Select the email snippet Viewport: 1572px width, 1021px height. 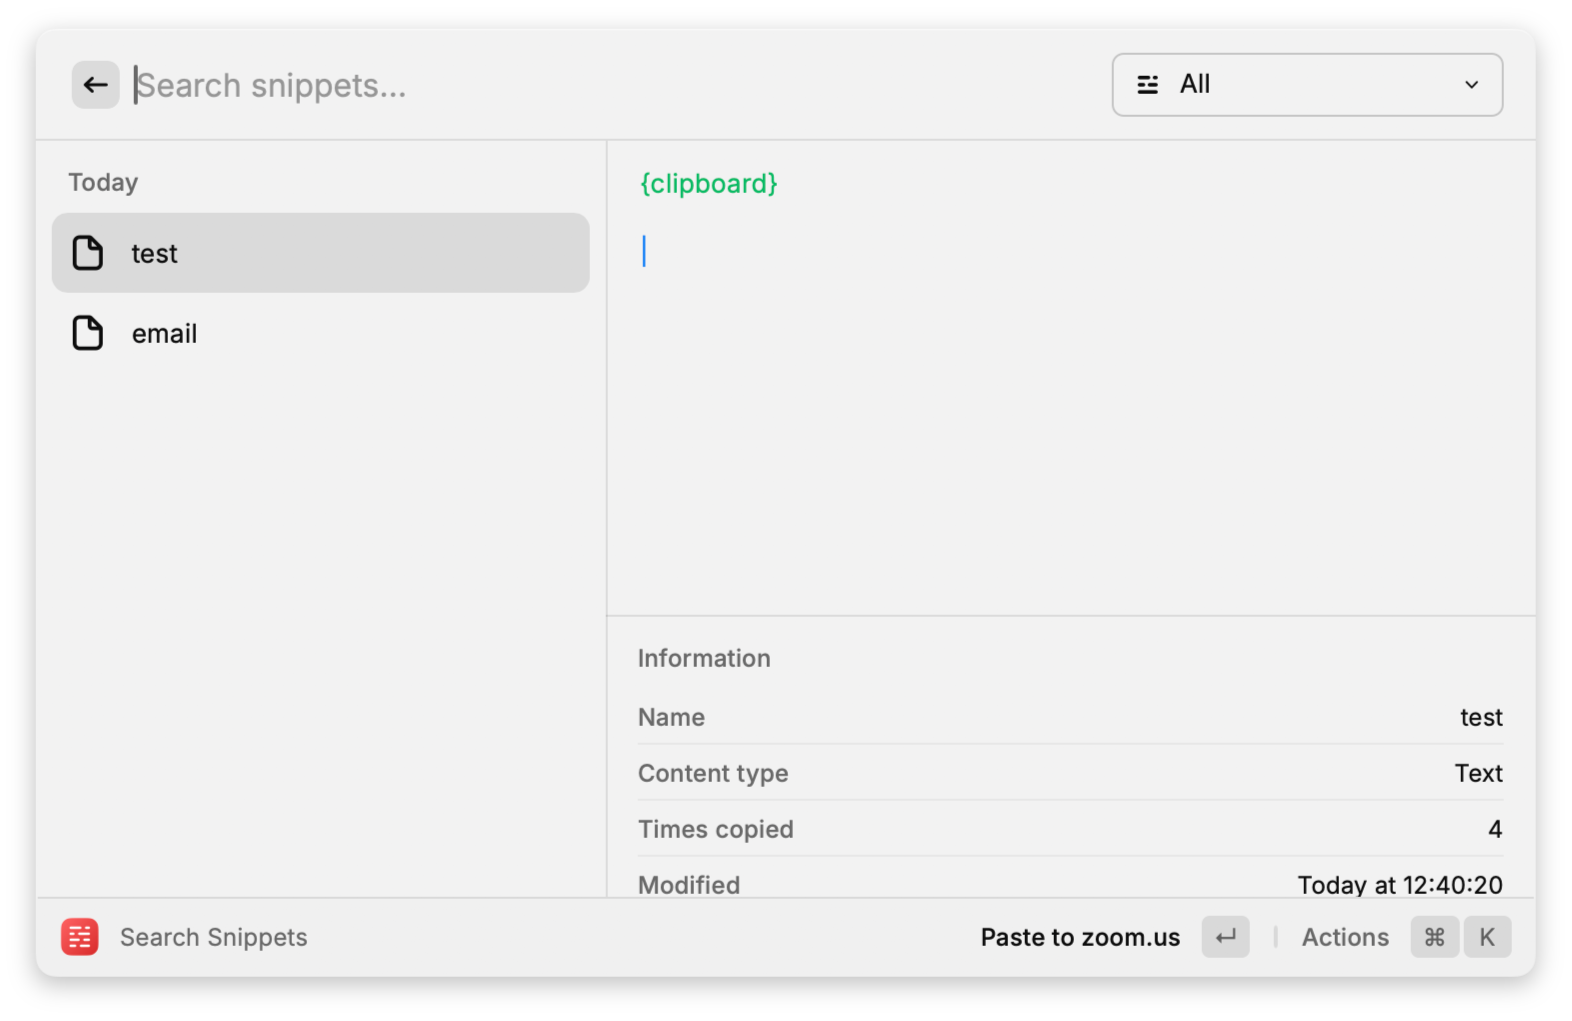tap(320, 333)
